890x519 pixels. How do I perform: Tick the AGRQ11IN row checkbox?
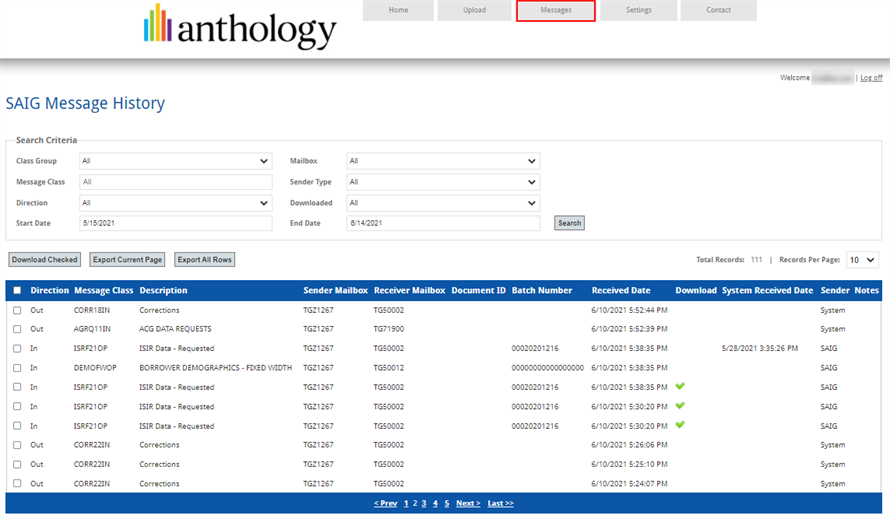coord(17,329)
